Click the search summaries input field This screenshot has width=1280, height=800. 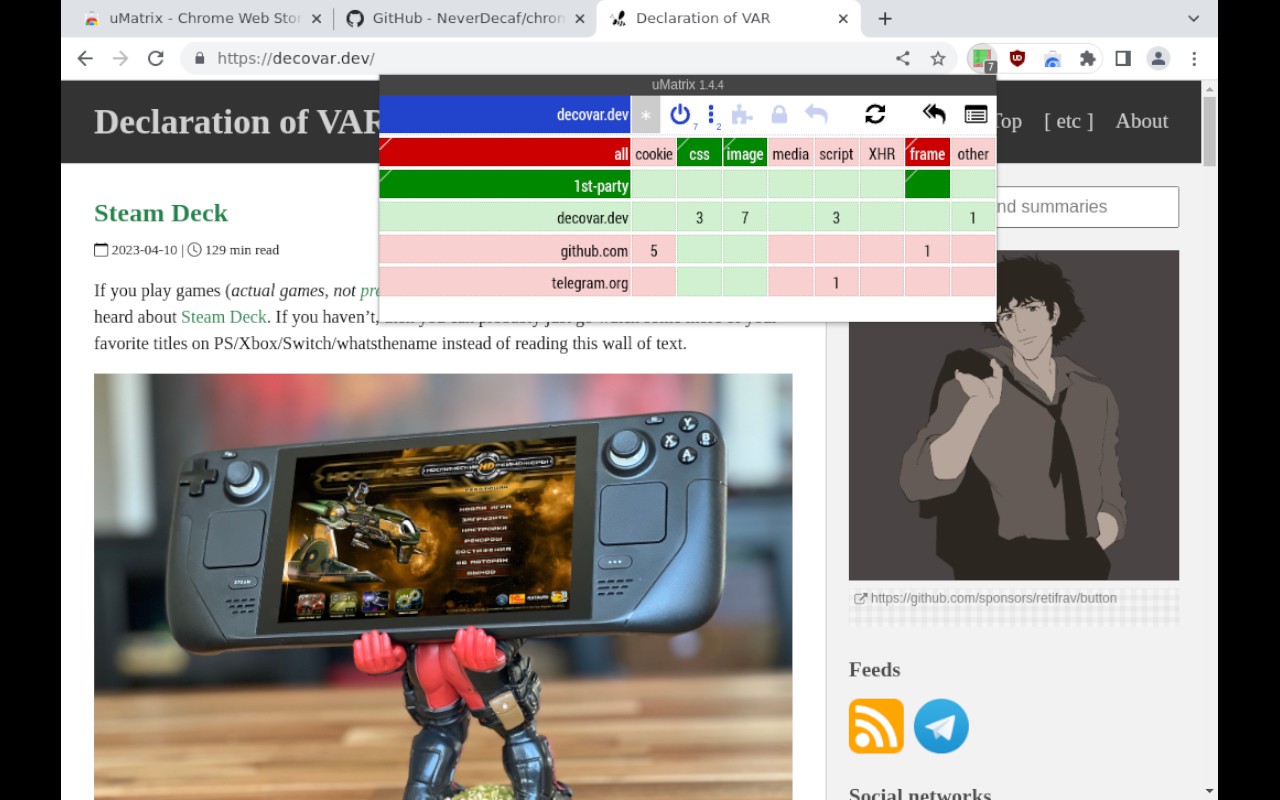1088,207
